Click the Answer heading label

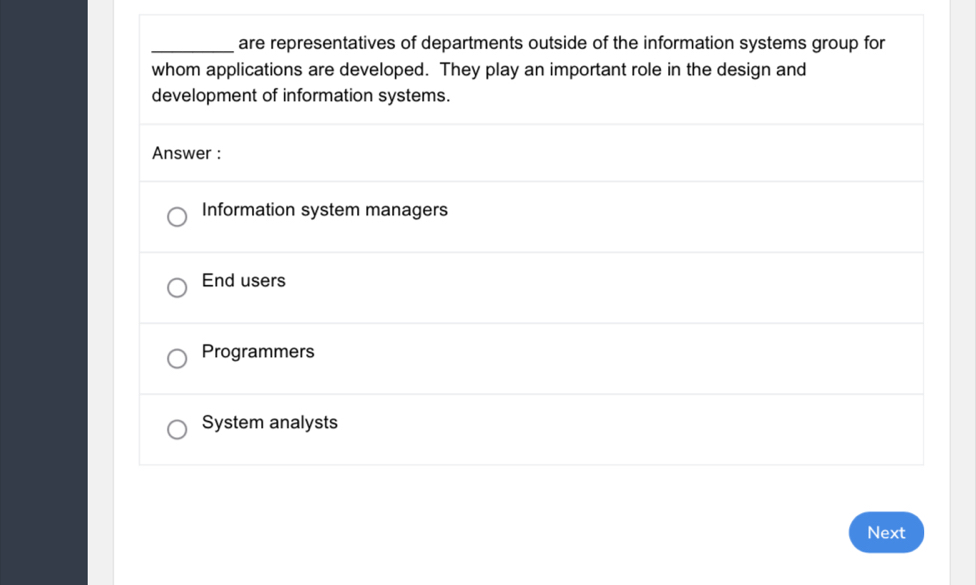186,153
